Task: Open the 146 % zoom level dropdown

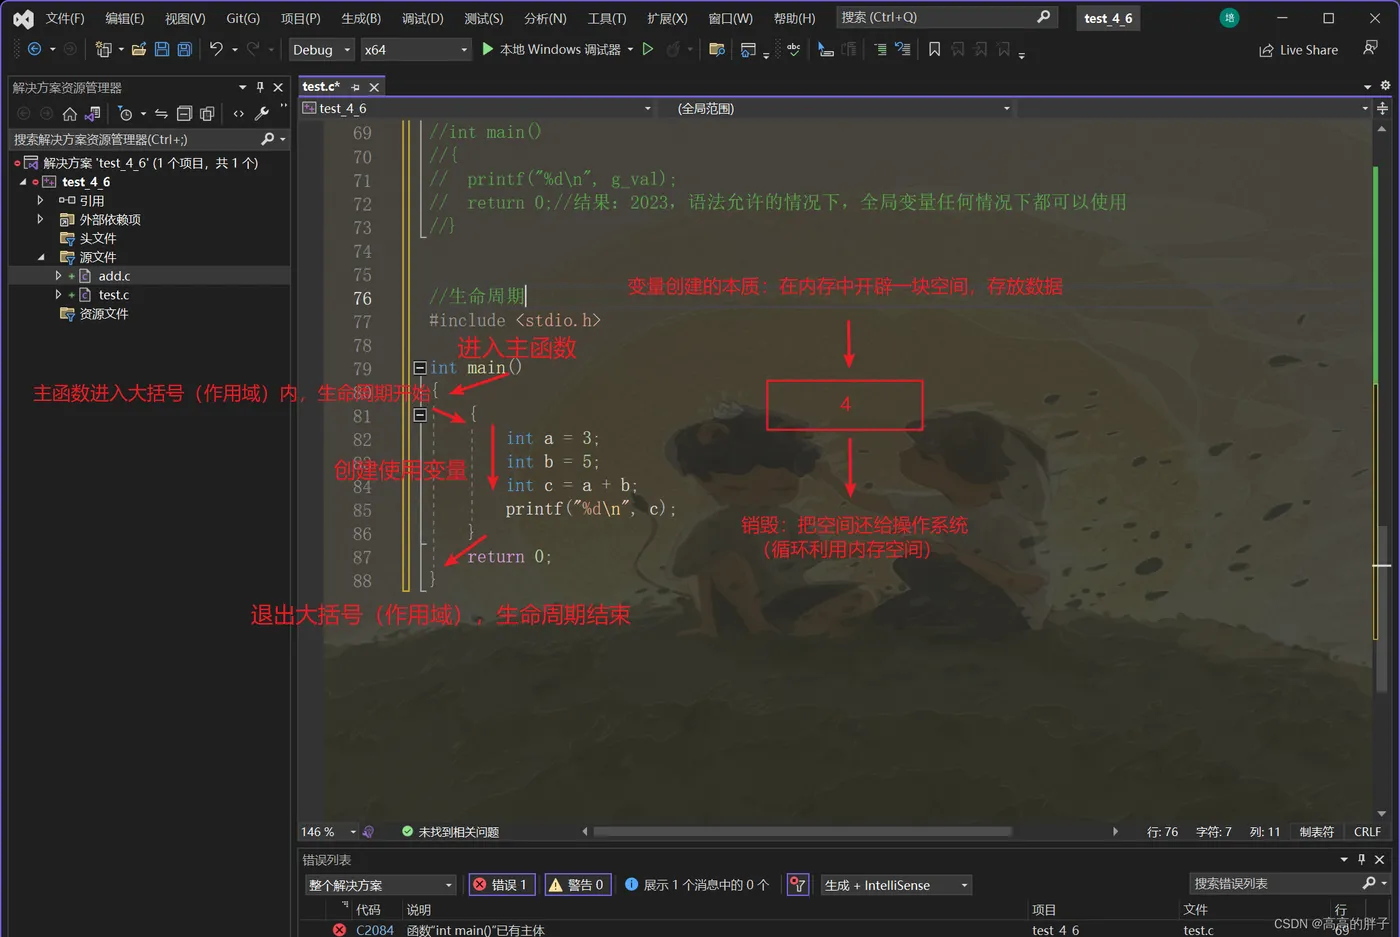Action: pyautogui.click(x=329, y=832)
